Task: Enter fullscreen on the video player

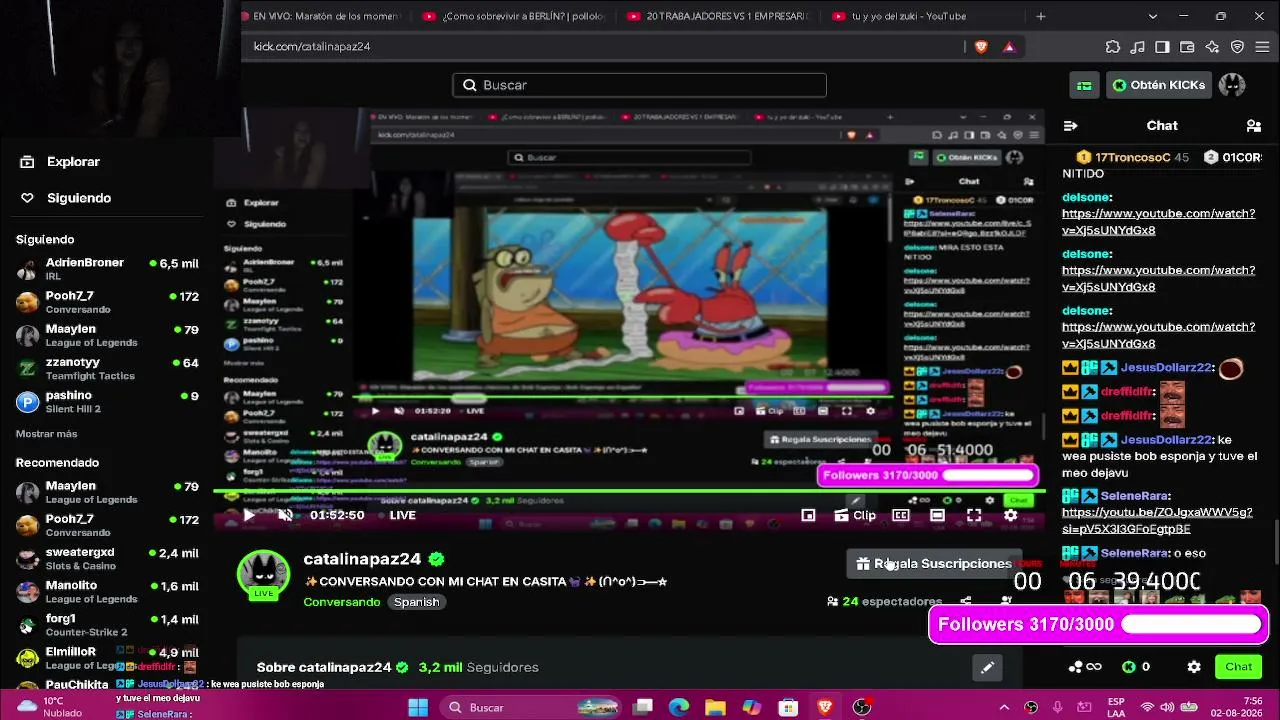Action: coord(974,515)
